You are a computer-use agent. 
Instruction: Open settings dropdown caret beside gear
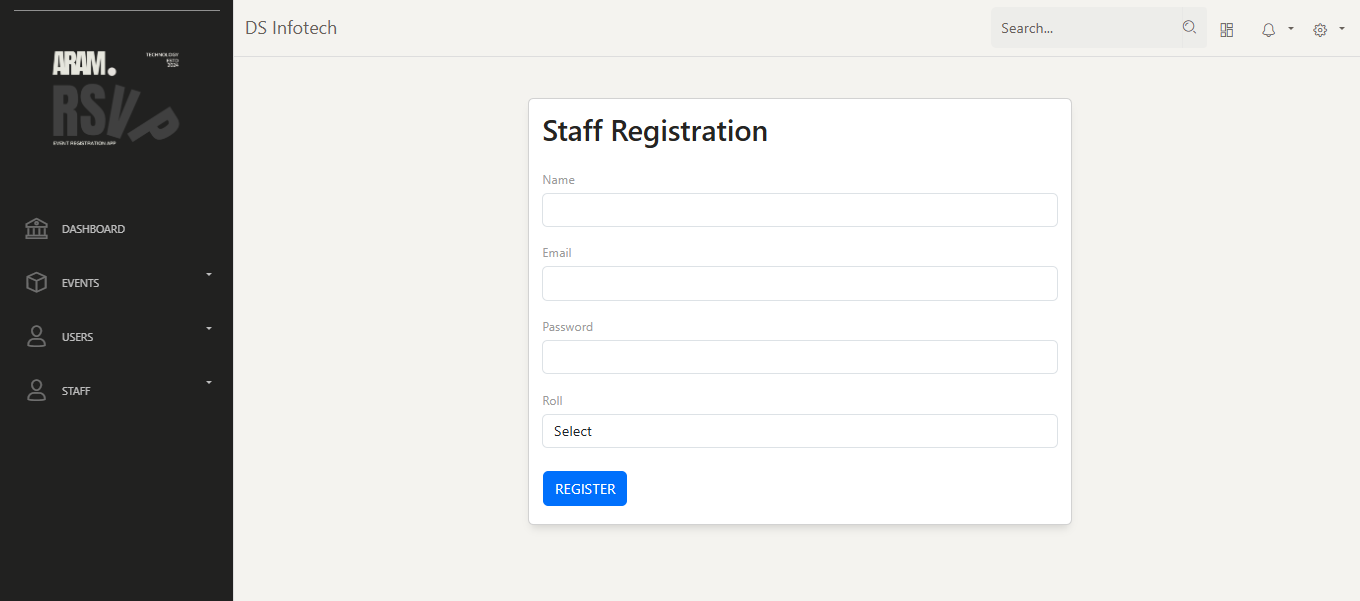click(x=1342, y=28)
